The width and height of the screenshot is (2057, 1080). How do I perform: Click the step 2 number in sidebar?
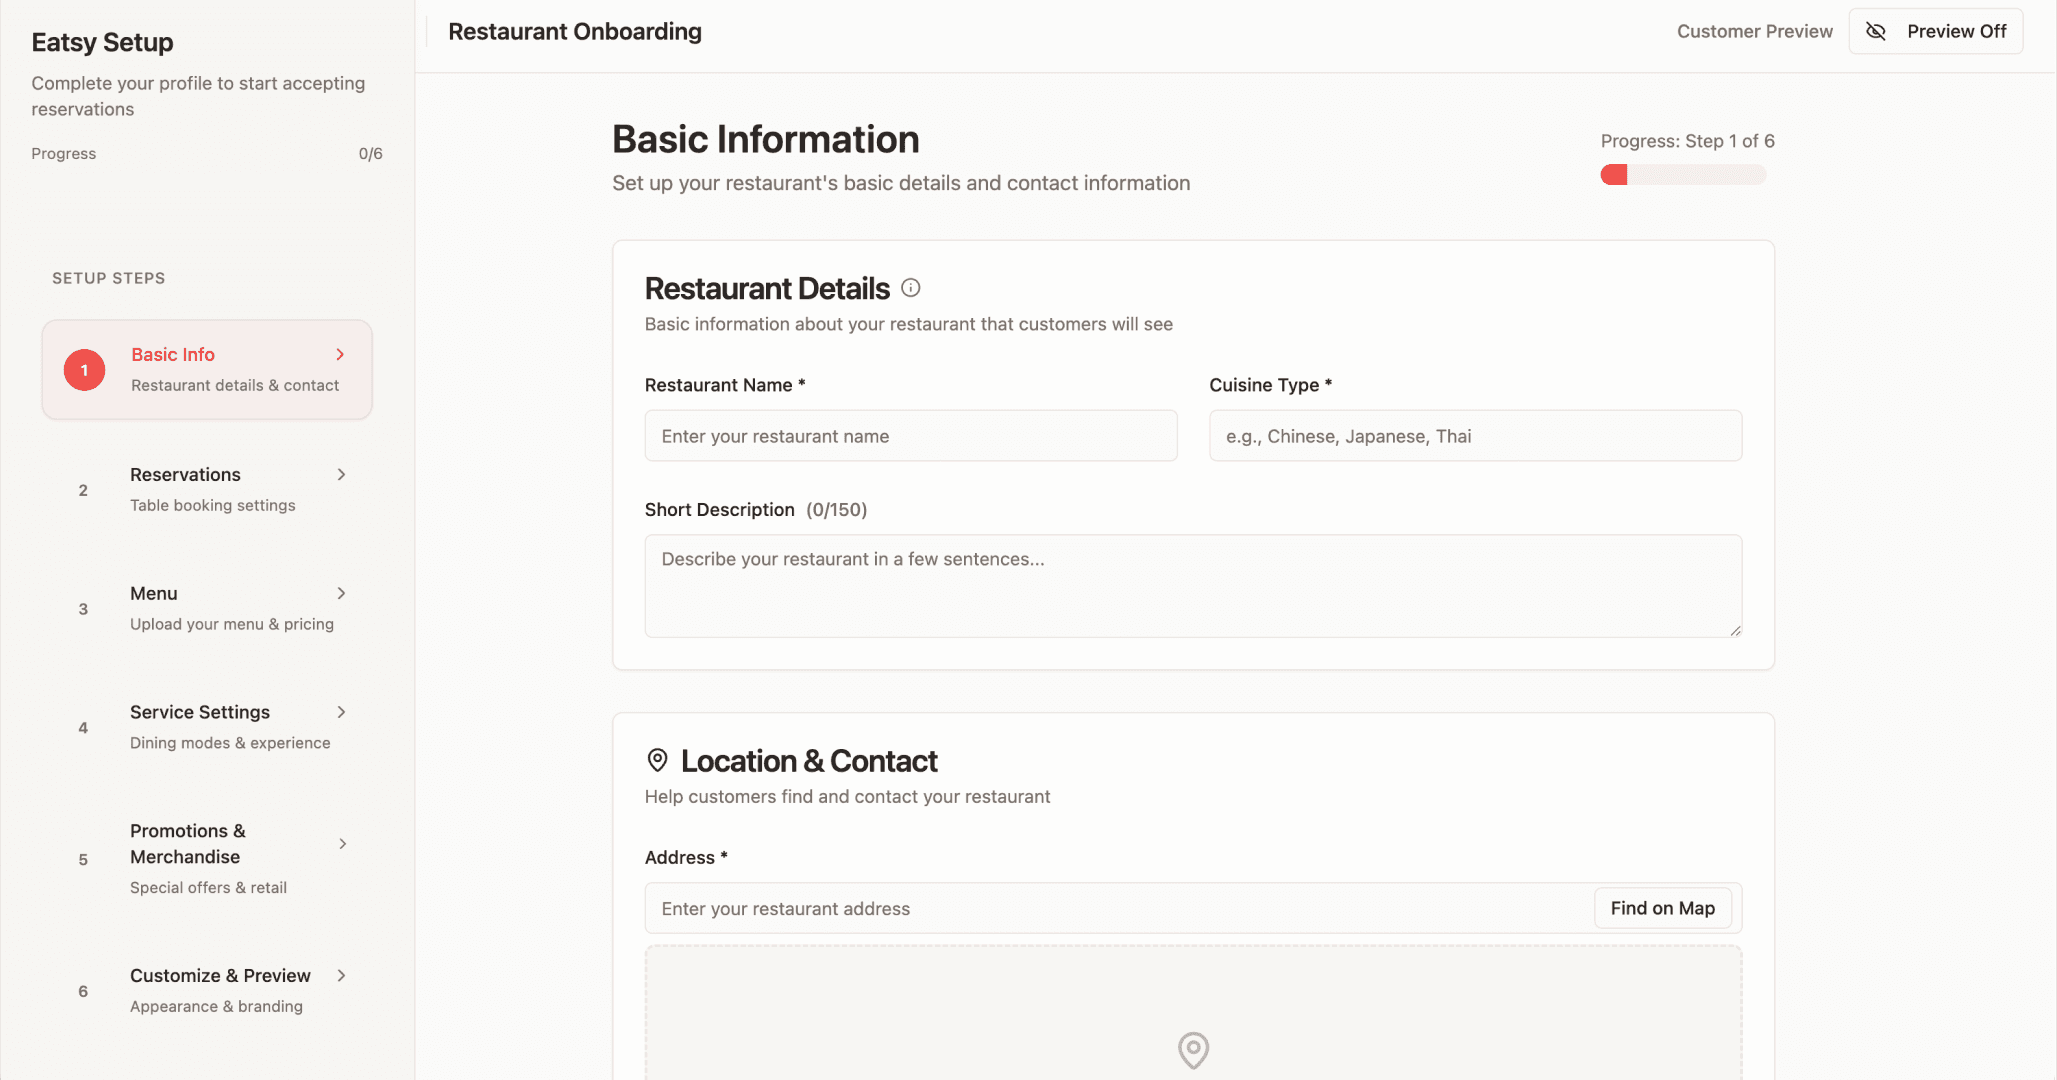tap(83, 490)
